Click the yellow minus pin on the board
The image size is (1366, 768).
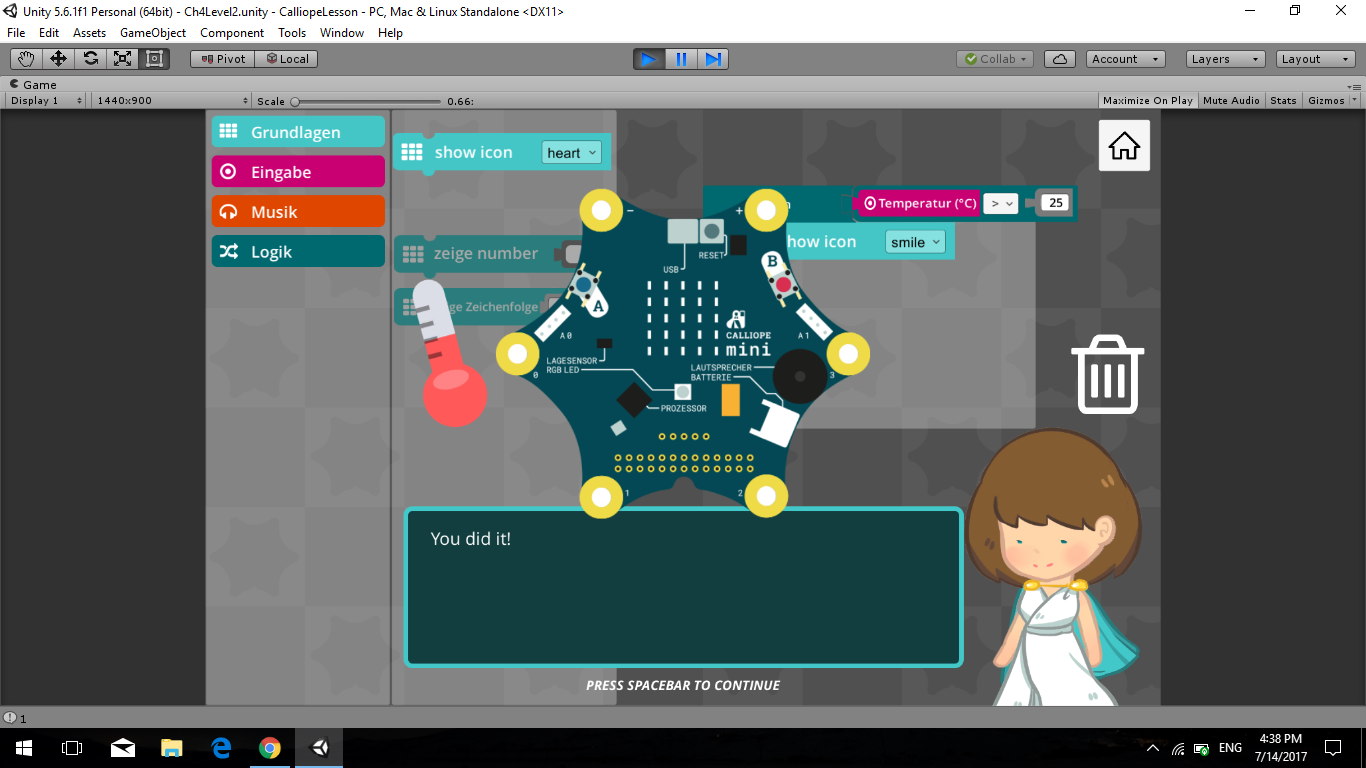coord(601,210)
